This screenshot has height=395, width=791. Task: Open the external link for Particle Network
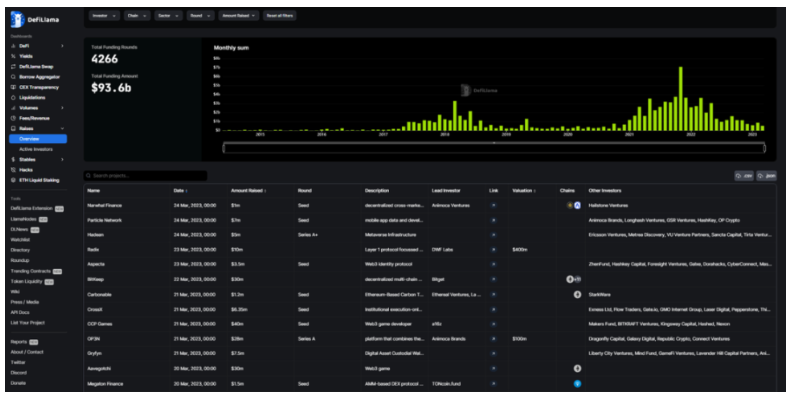493,220
